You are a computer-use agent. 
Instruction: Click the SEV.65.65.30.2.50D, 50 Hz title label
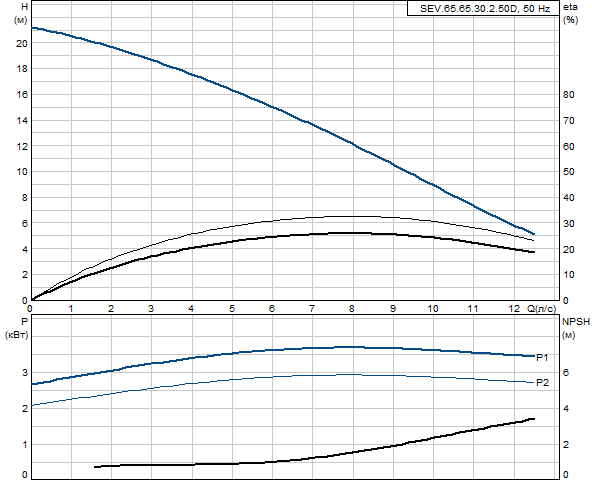[484, 9]
